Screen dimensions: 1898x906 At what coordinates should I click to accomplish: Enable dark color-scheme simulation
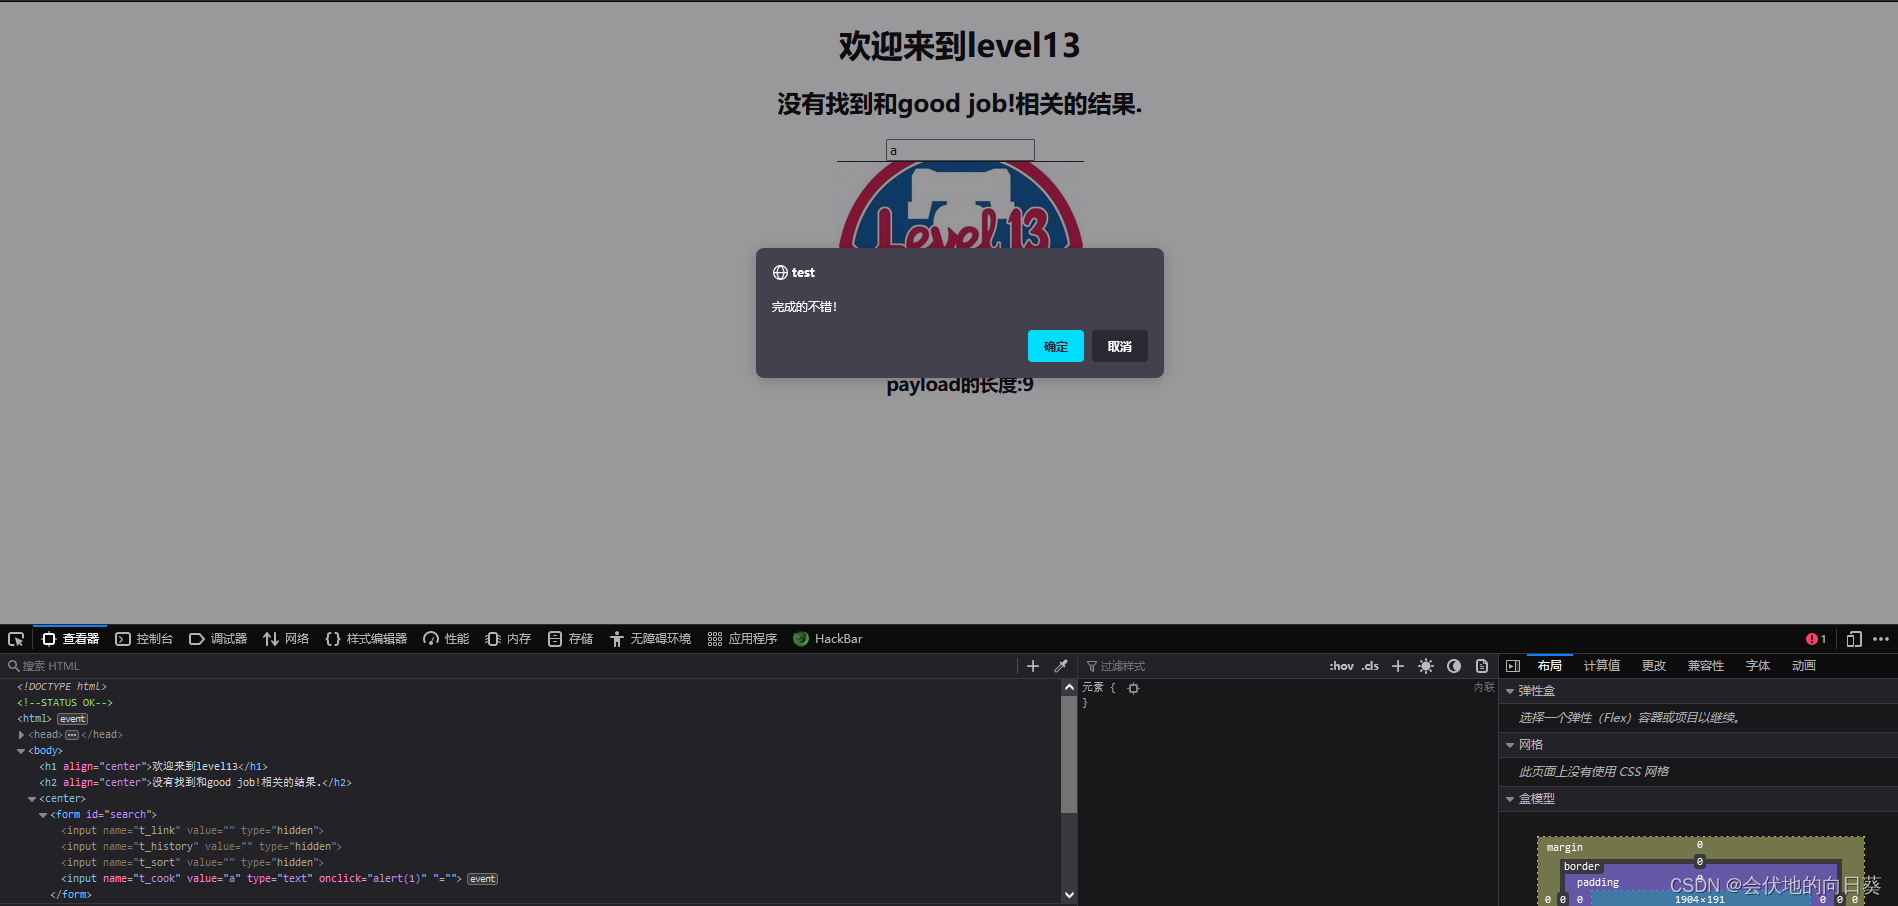pos(1453,666)
